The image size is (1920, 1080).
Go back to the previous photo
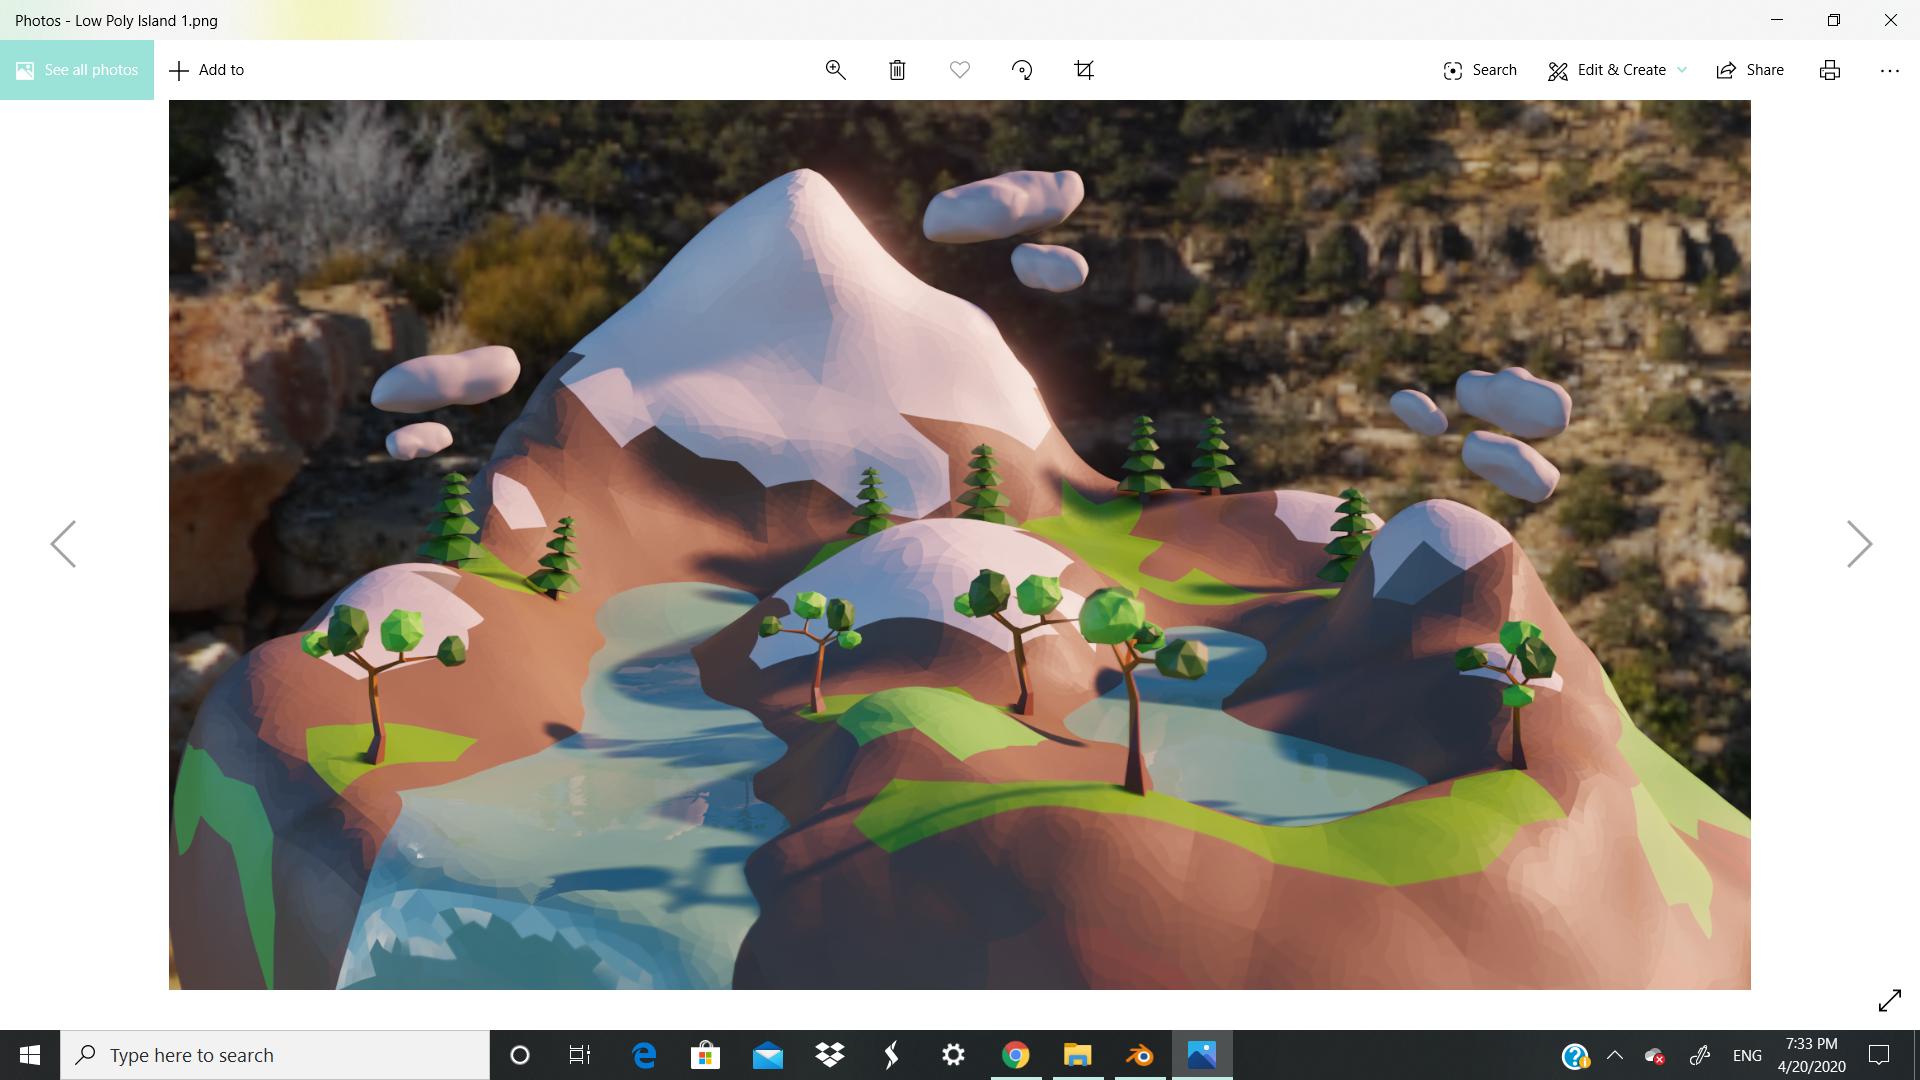click(62, 543)
